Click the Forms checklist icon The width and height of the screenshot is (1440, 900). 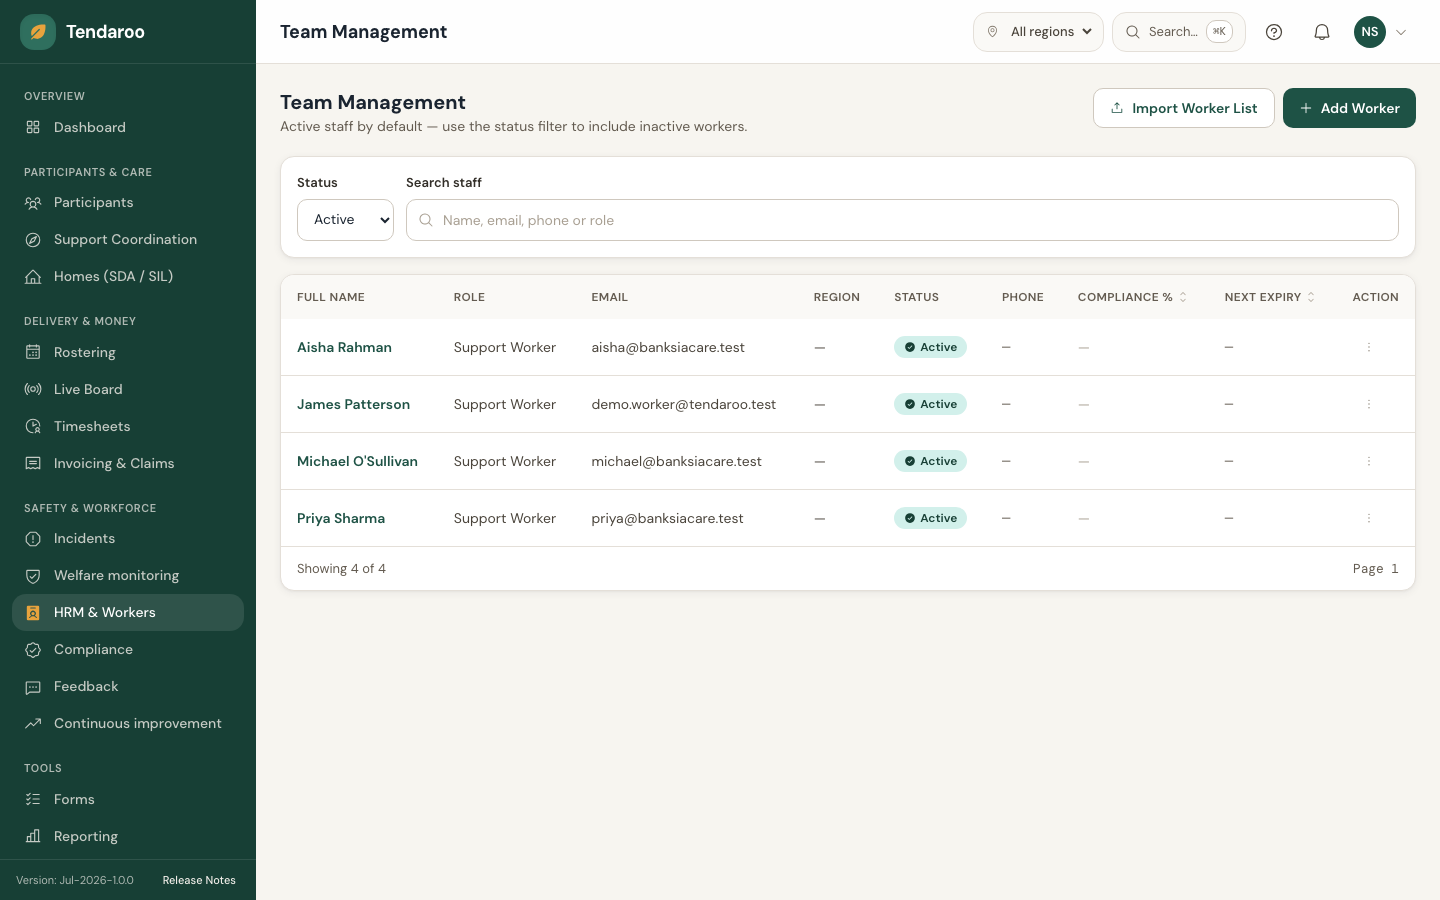(x=33, y=799)
